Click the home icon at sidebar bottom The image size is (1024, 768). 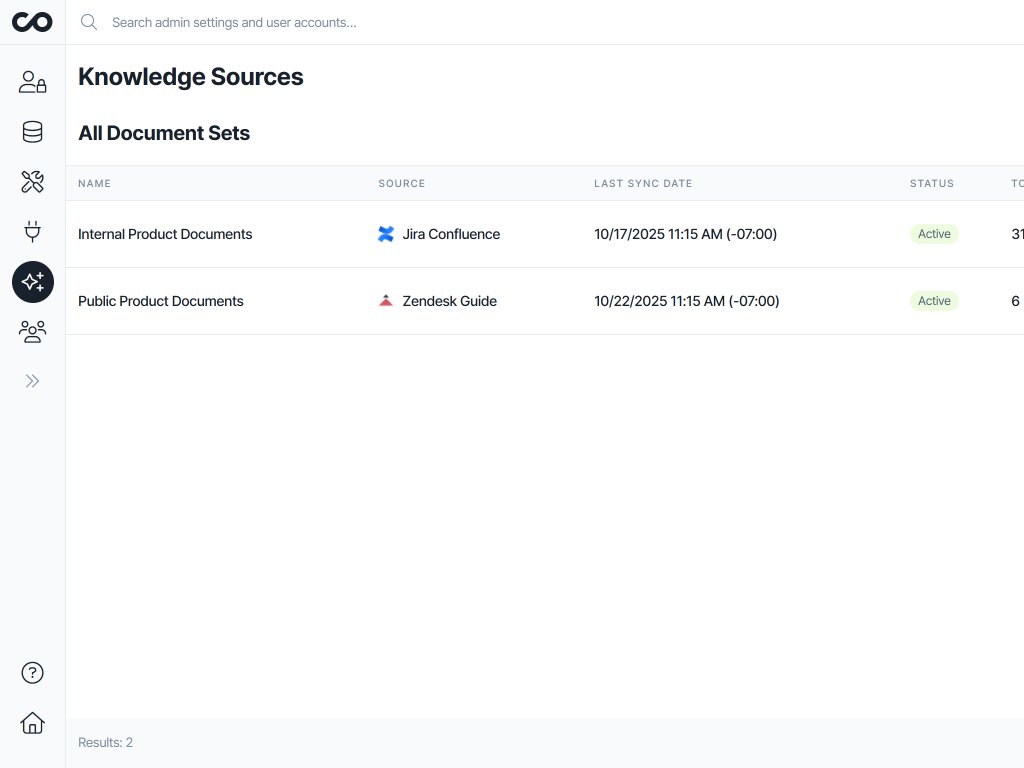[32, 723]
